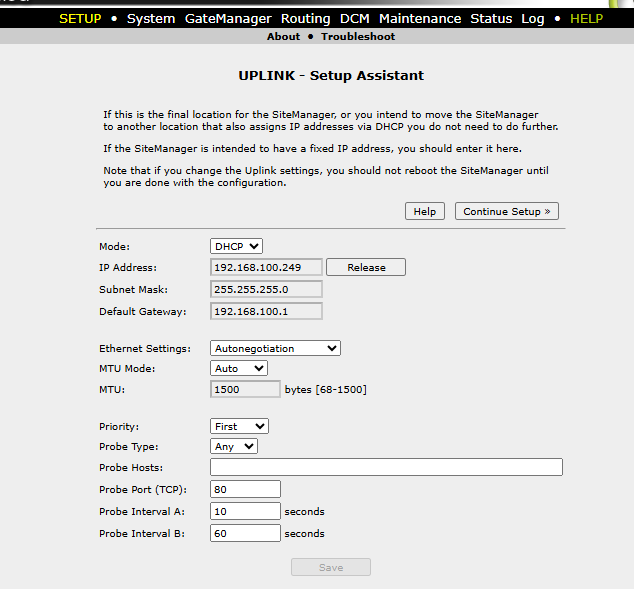Click Continue Setup button
Screen dimensions: 634x589
tap(507, 211)
